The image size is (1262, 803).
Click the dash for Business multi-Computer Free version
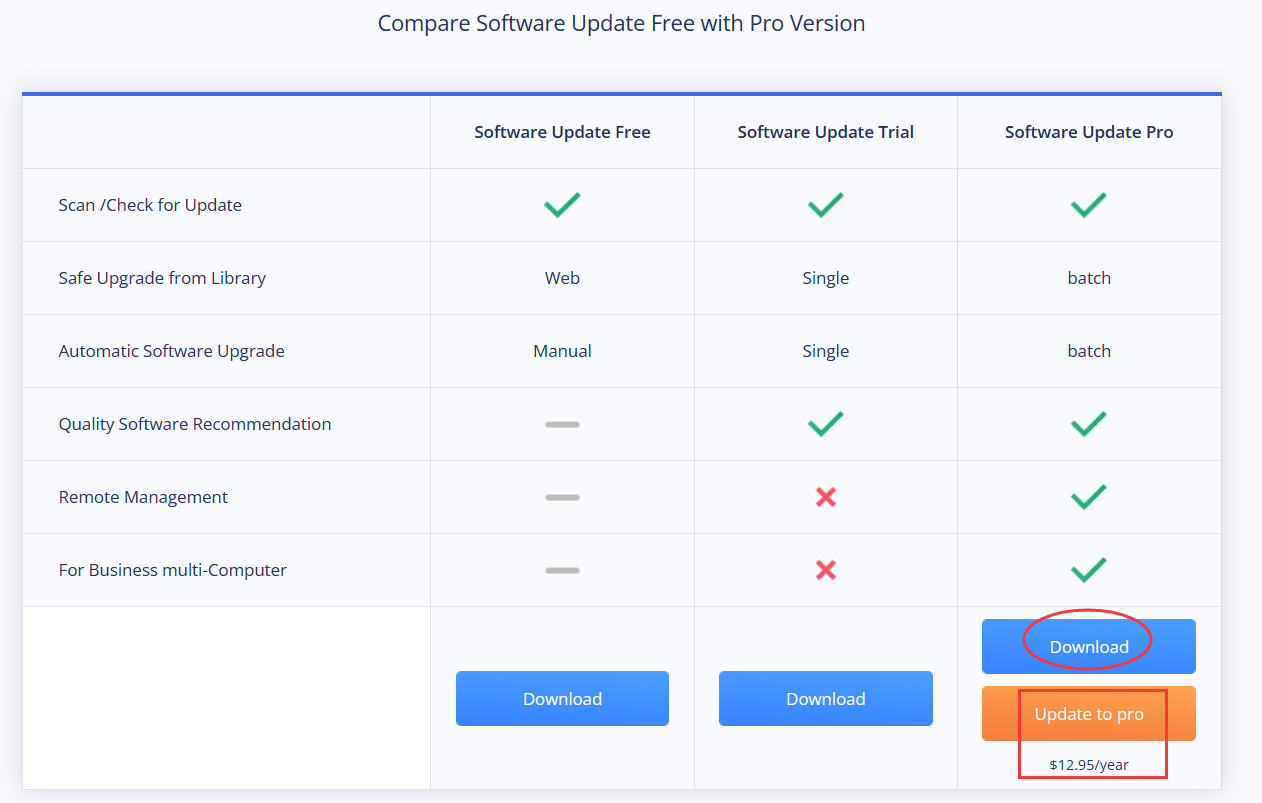562,570
